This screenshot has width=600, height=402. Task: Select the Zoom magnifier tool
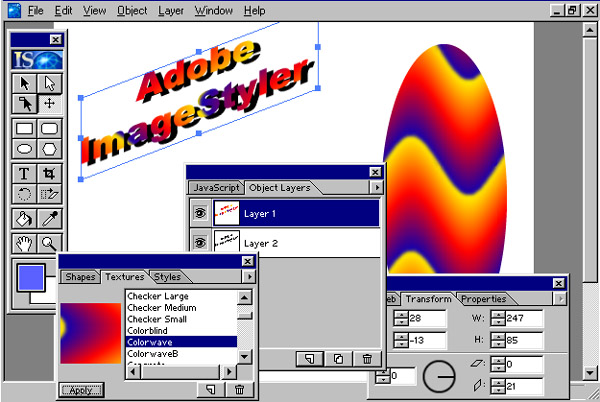click(50, 243)
